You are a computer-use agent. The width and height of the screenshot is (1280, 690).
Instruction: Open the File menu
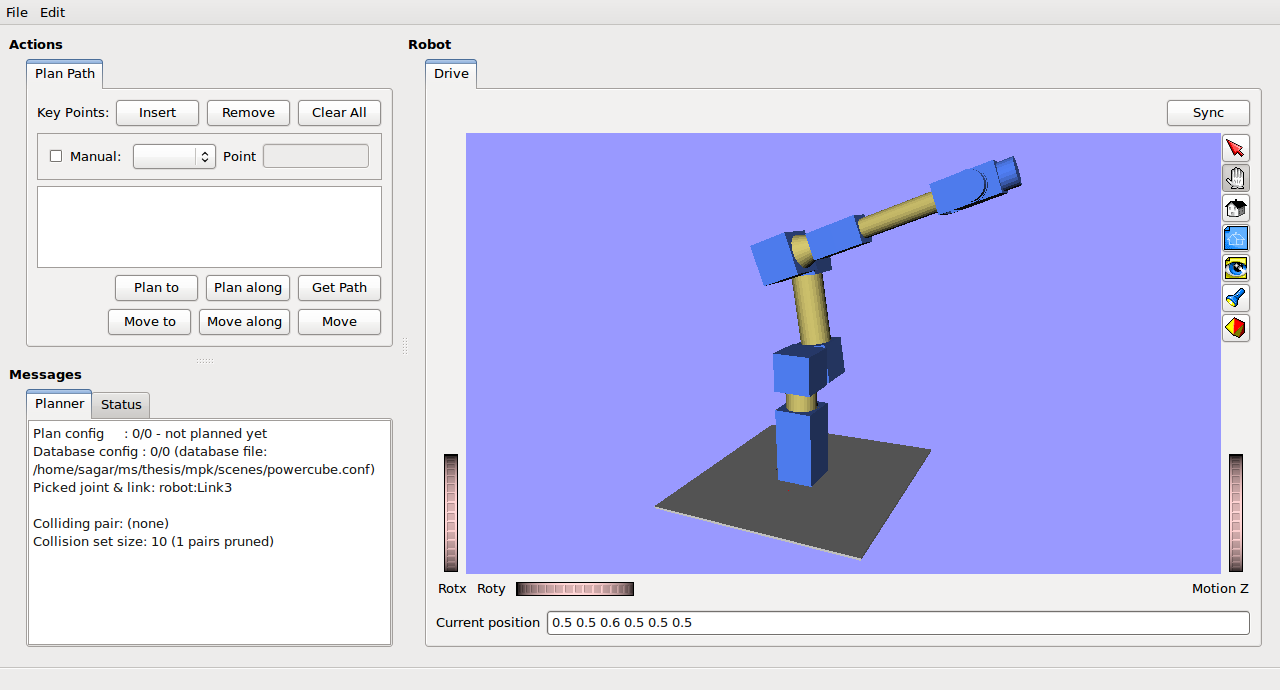tap(17, 12)
